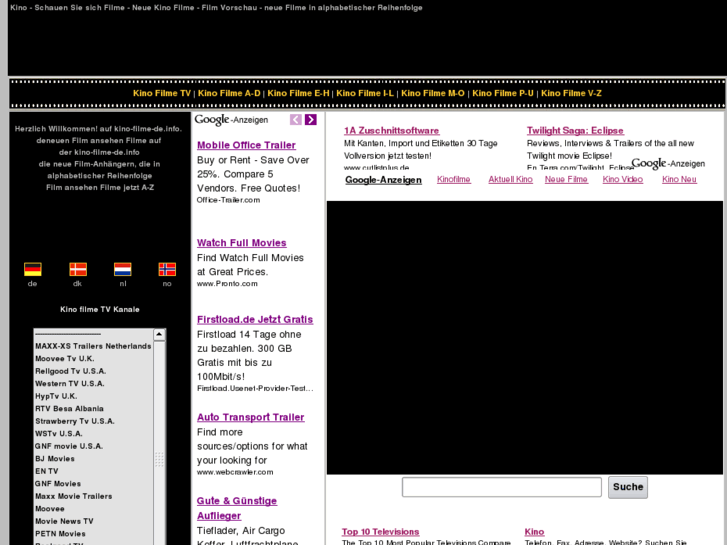The height and width of the screenshot is (545, 727).
Task: Open Kino Filme A-D menu item
Action: click(229, 93)
